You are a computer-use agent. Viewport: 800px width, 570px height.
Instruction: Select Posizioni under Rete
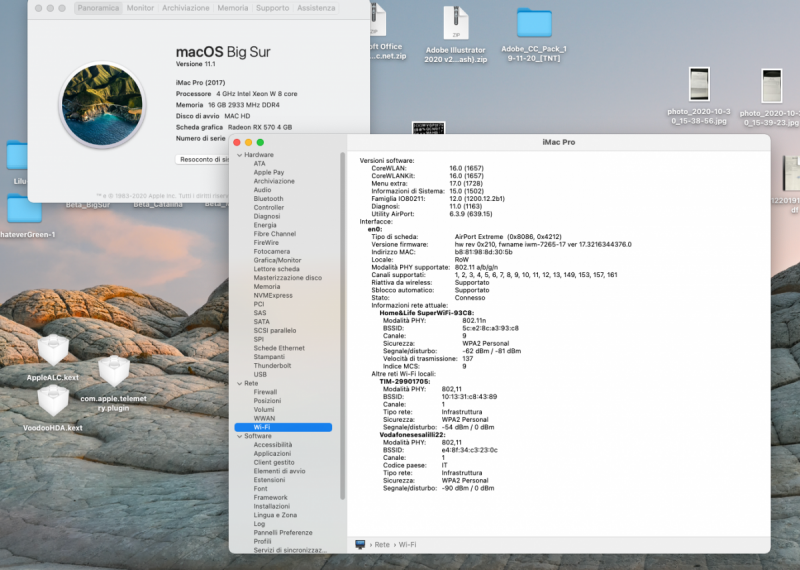pyautogui.click(x=267, y=401)
